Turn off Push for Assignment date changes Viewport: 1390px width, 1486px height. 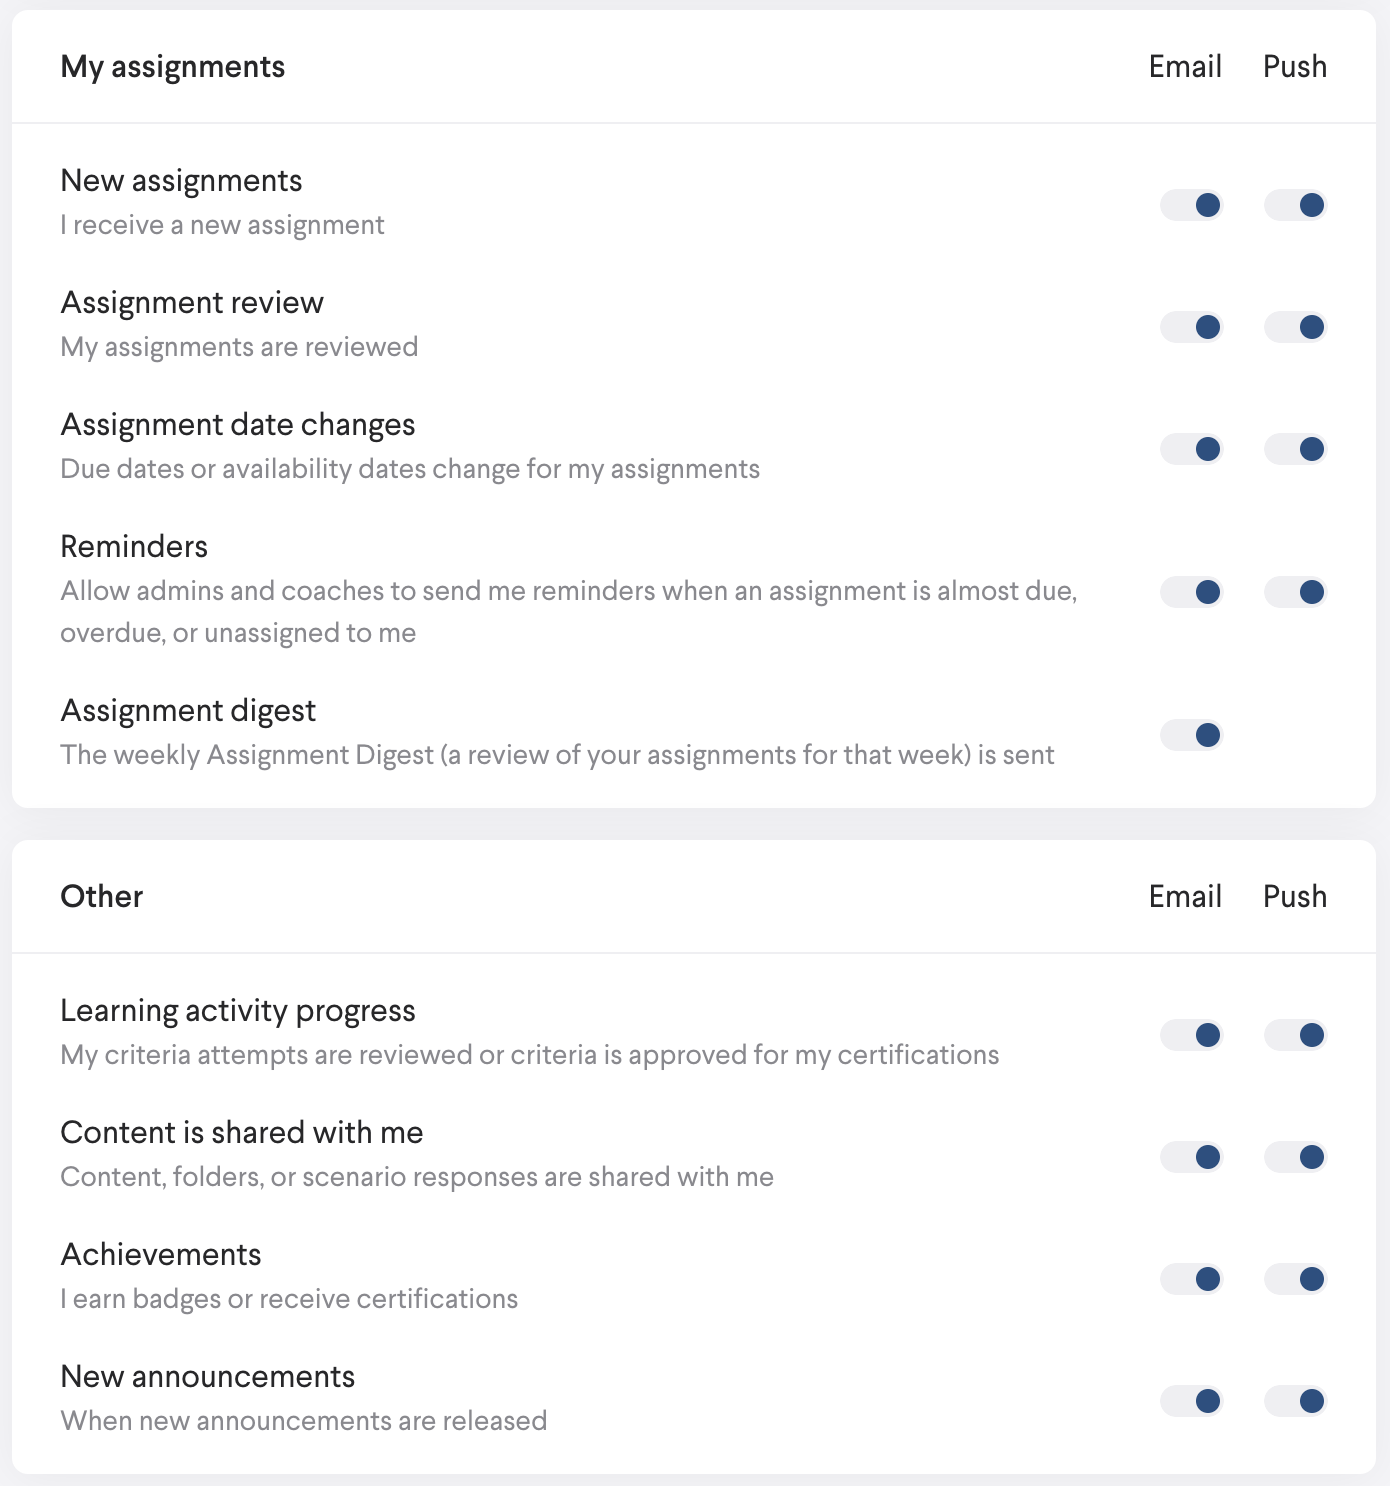[1295, 449]
